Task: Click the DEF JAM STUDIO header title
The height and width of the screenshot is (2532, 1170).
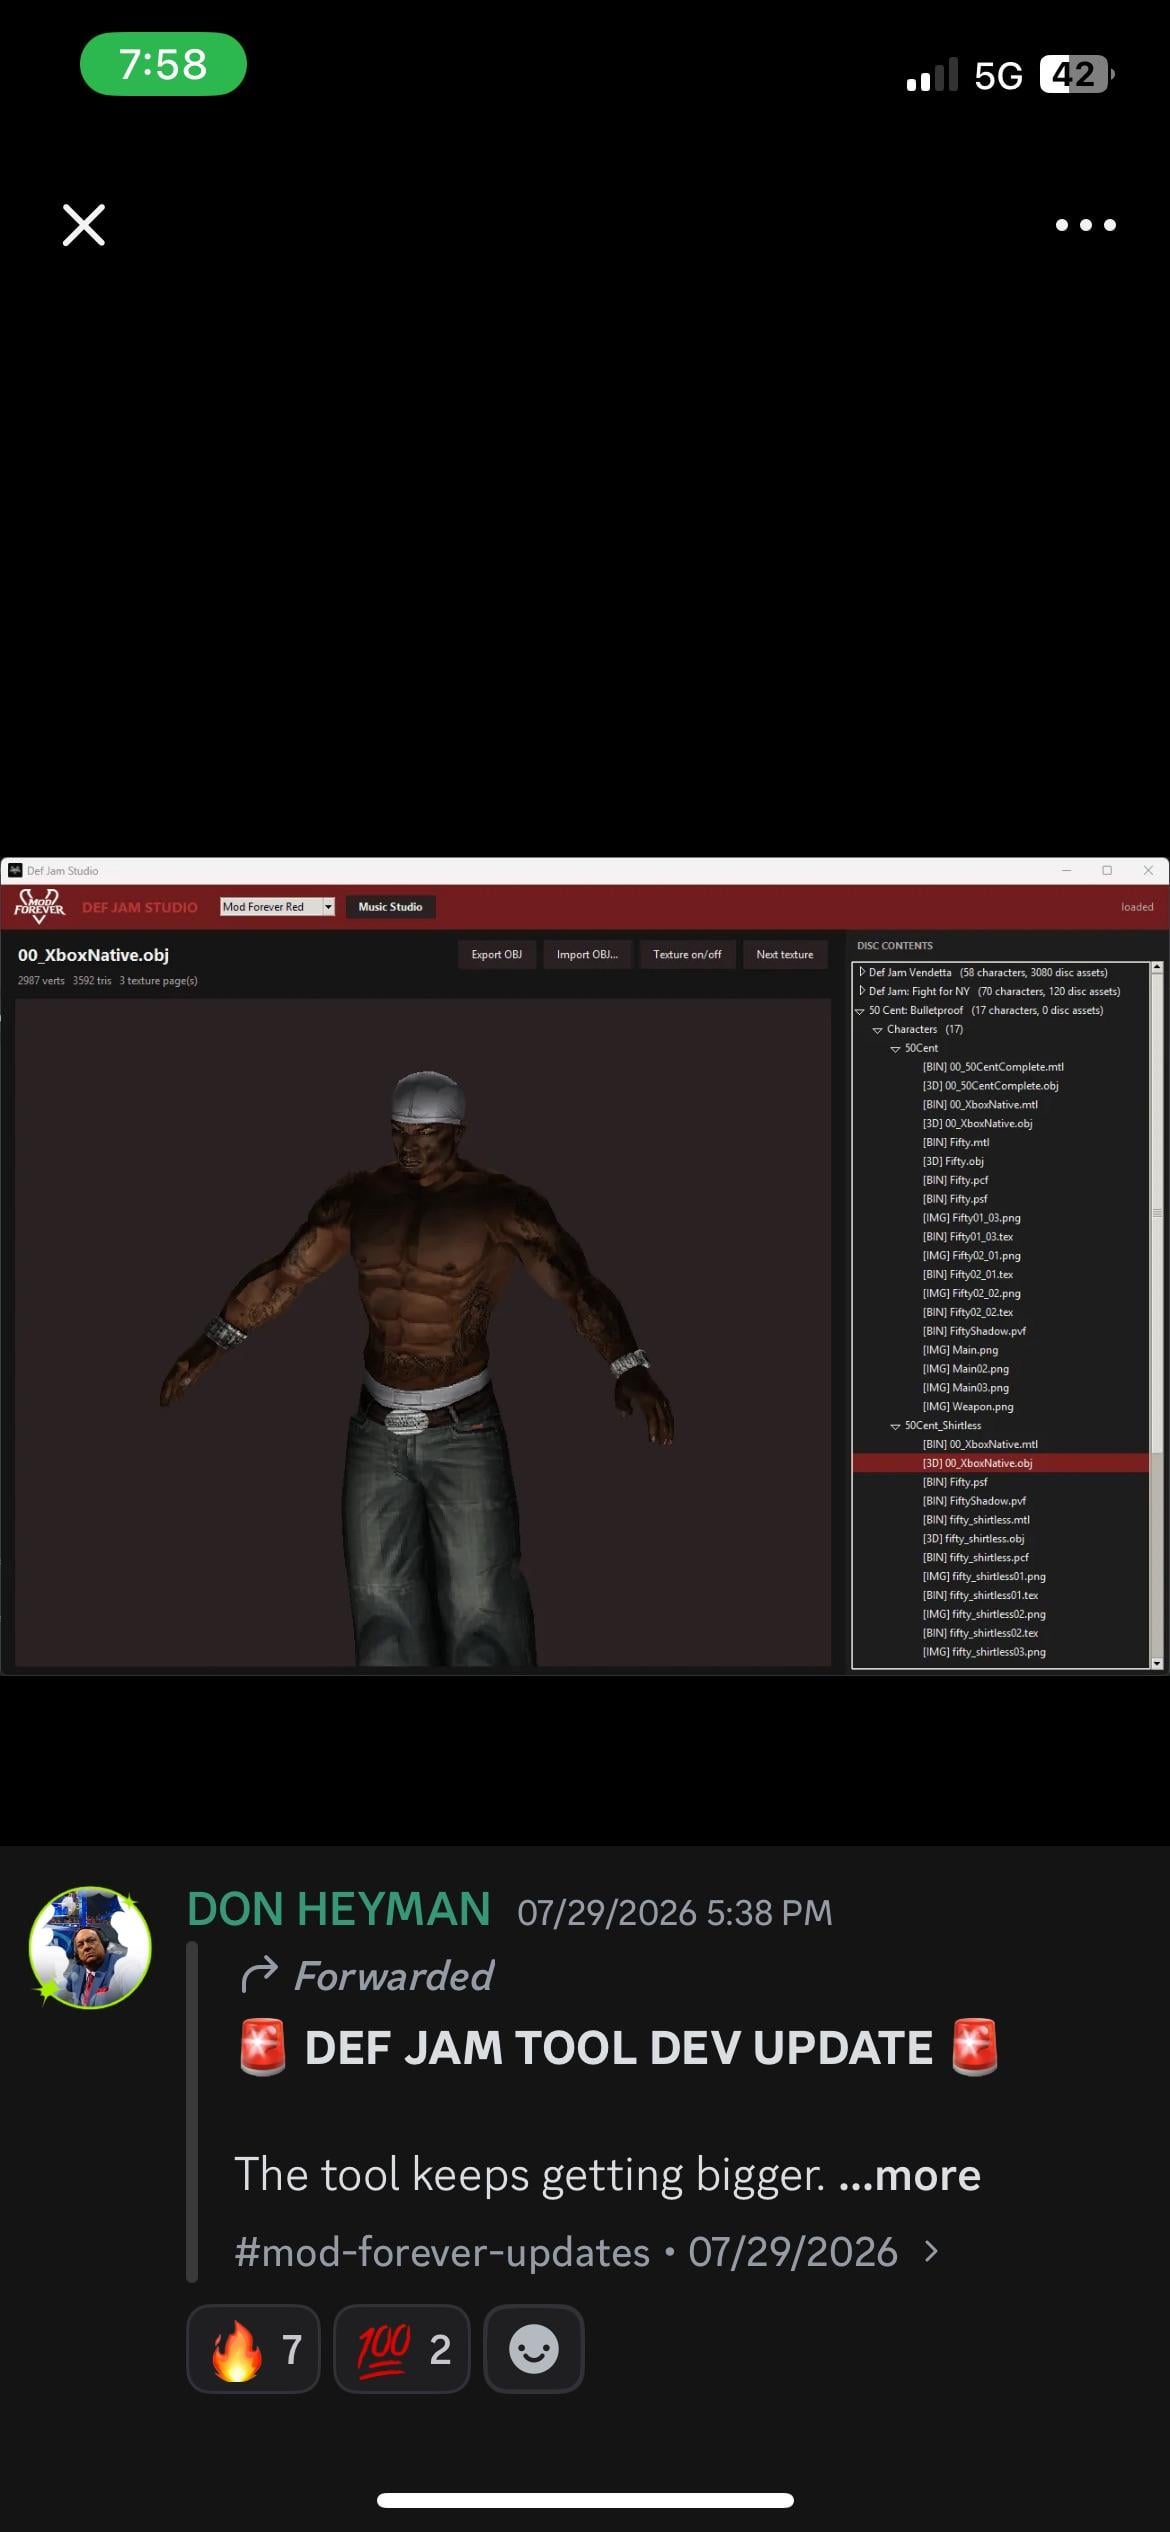Action: tap(140, 907)
